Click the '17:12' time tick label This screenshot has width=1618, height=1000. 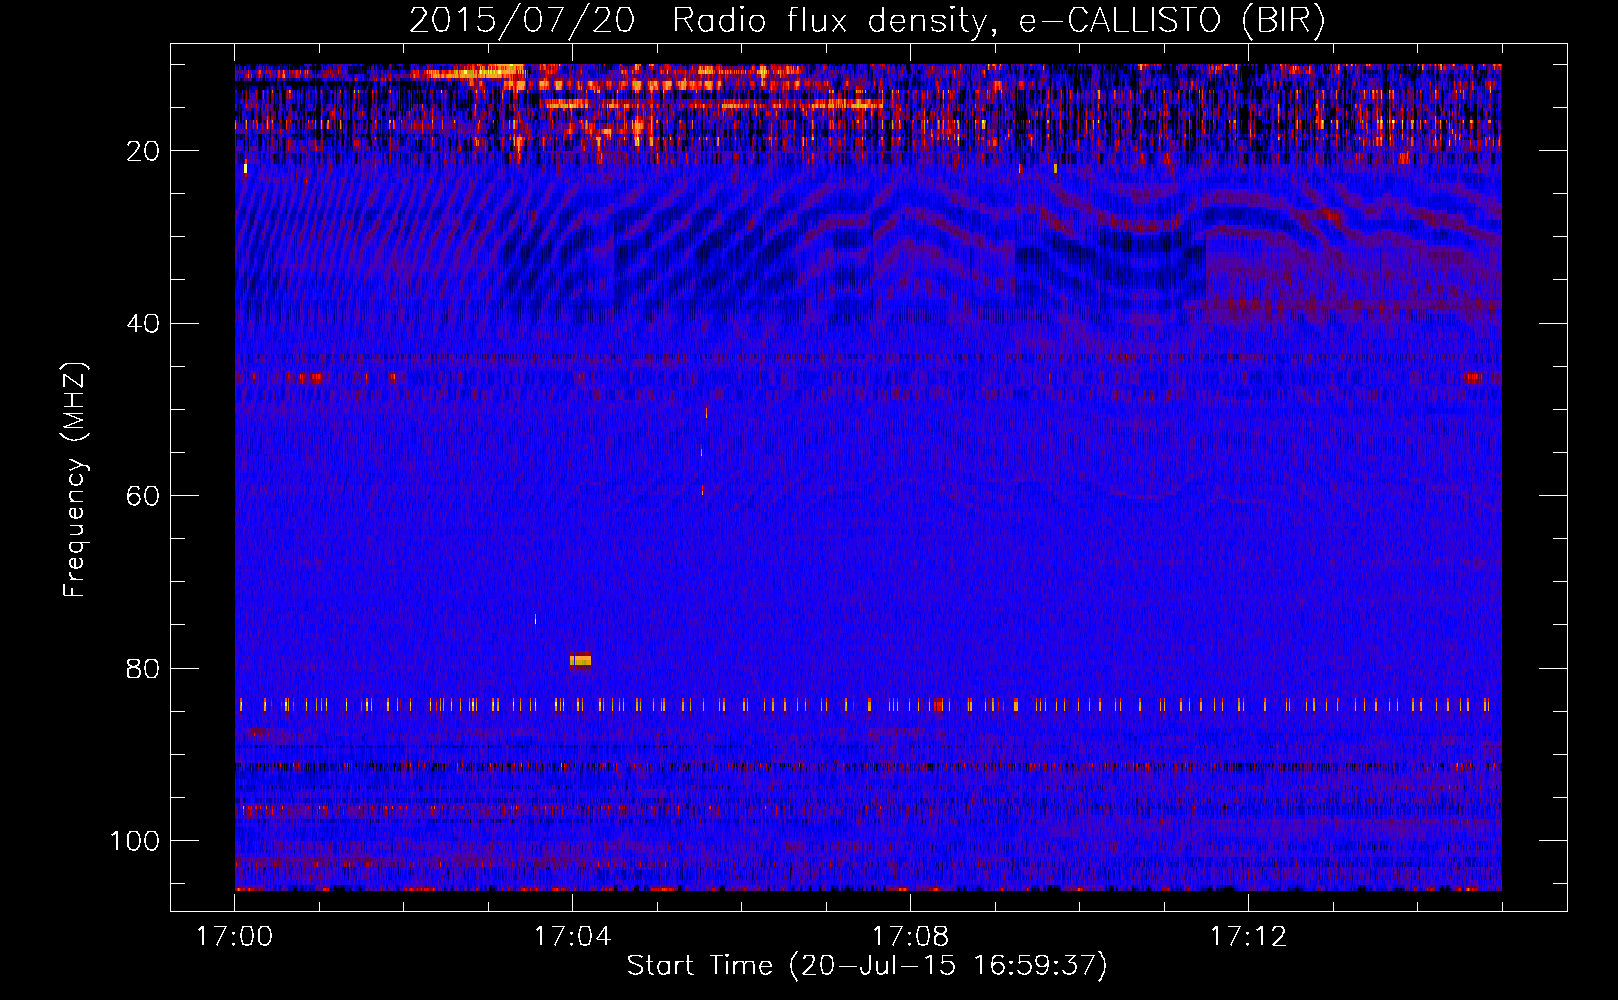tap(1248, 937)
